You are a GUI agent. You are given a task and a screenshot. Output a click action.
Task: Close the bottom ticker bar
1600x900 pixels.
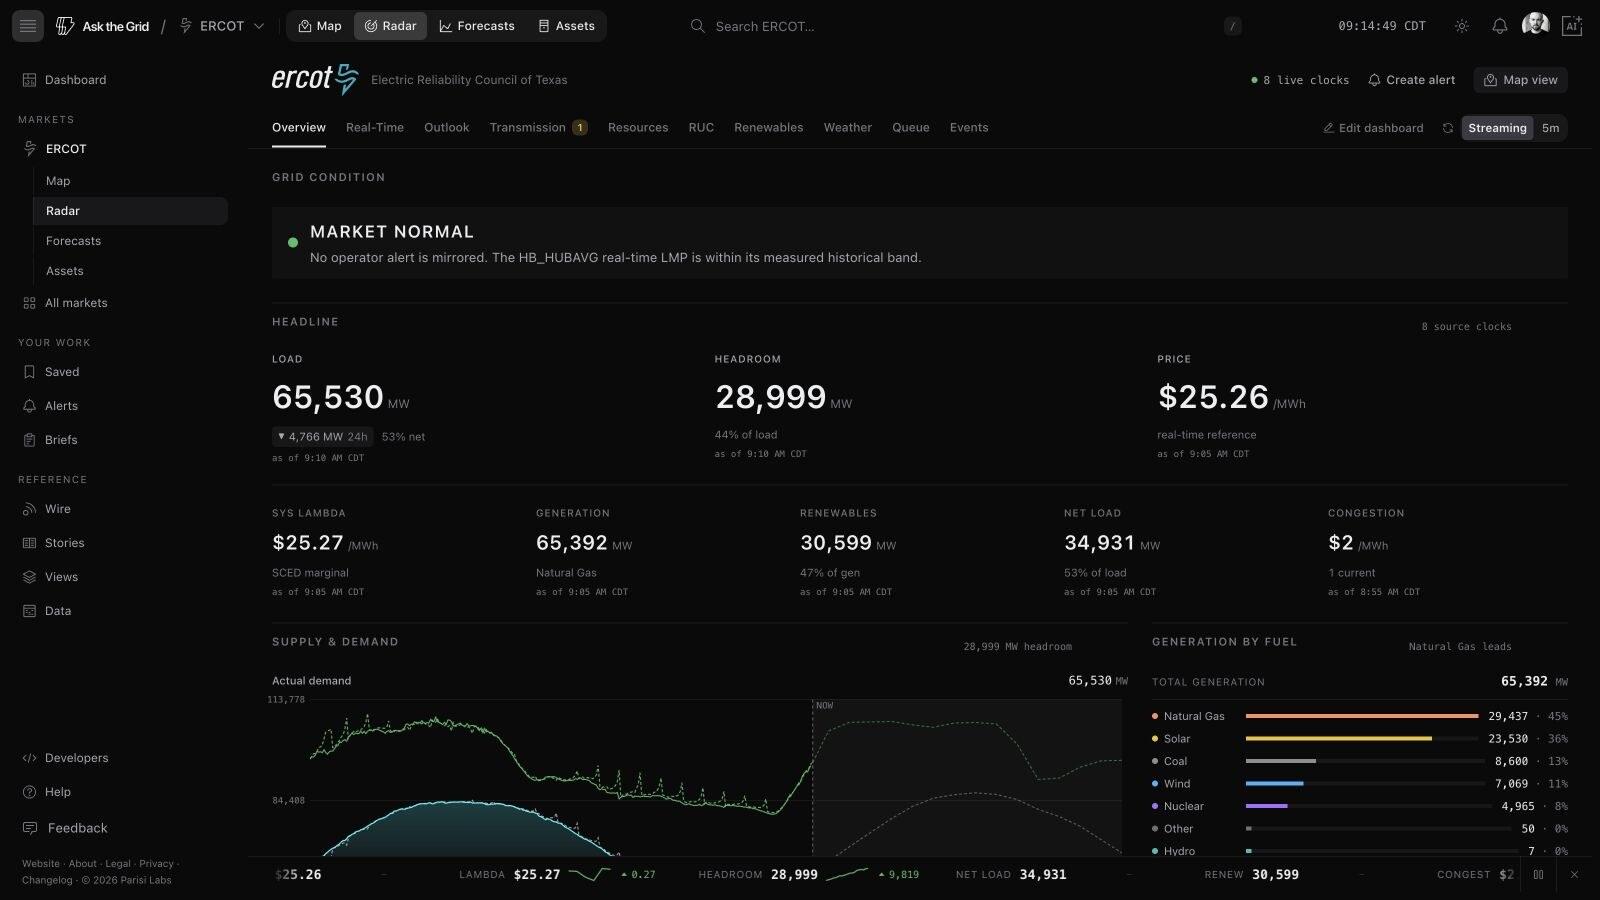point(1574,875)
